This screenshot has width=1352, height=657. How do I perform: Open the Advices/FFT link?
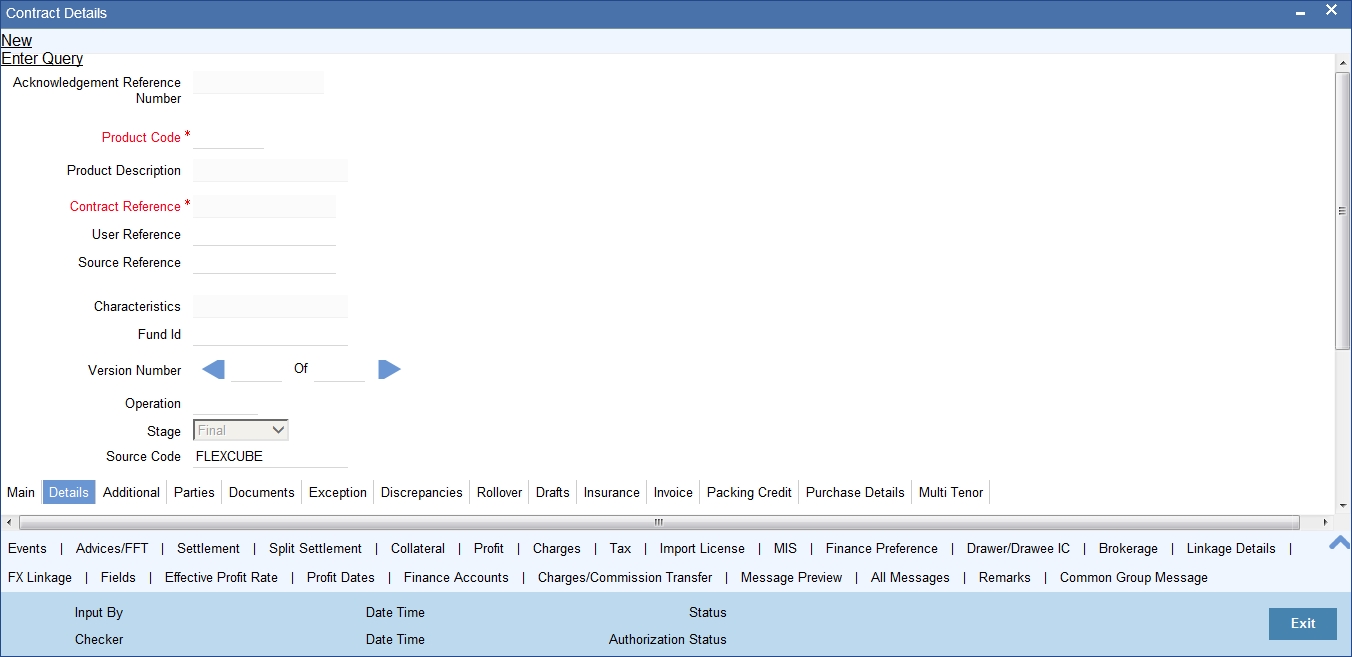[112, 548]
